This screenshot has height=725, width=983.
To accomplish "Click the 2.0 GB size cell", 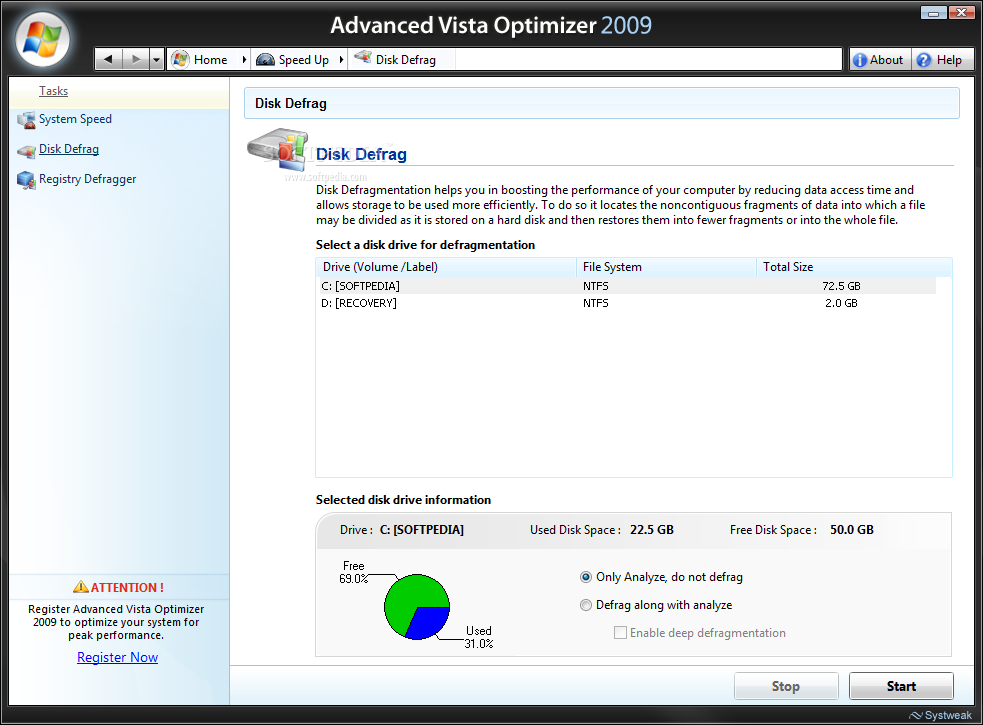I will click(x=841, y=303).
